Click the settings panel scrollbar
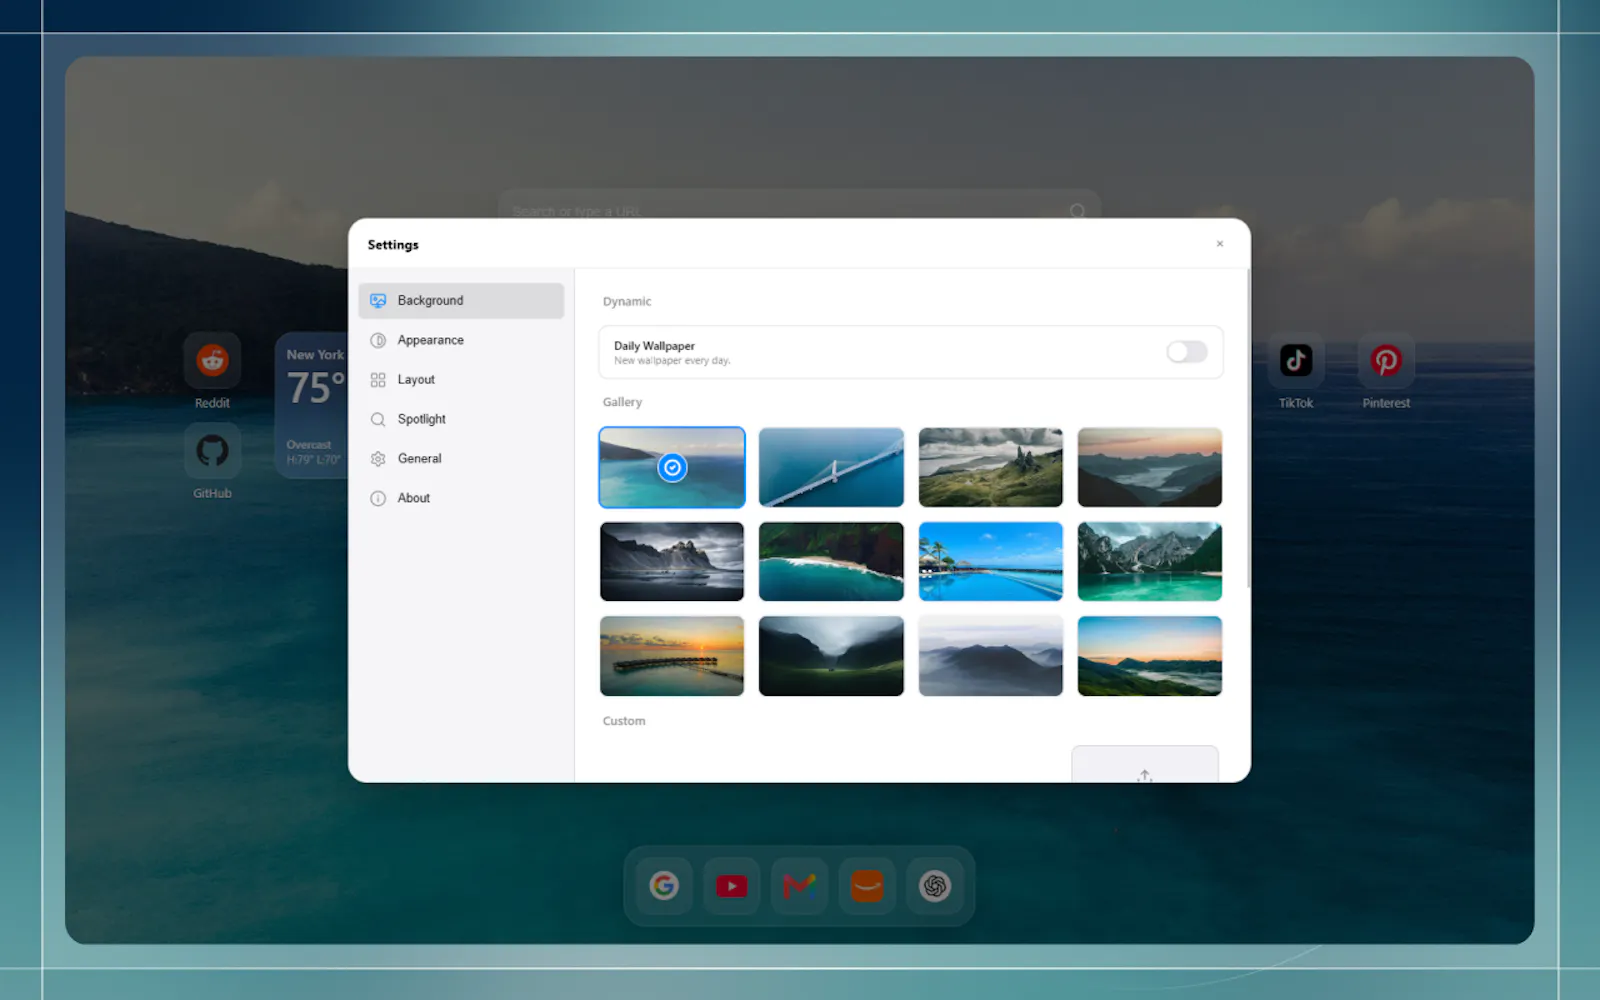Screen dimensions: 1600x1000 1248,428
